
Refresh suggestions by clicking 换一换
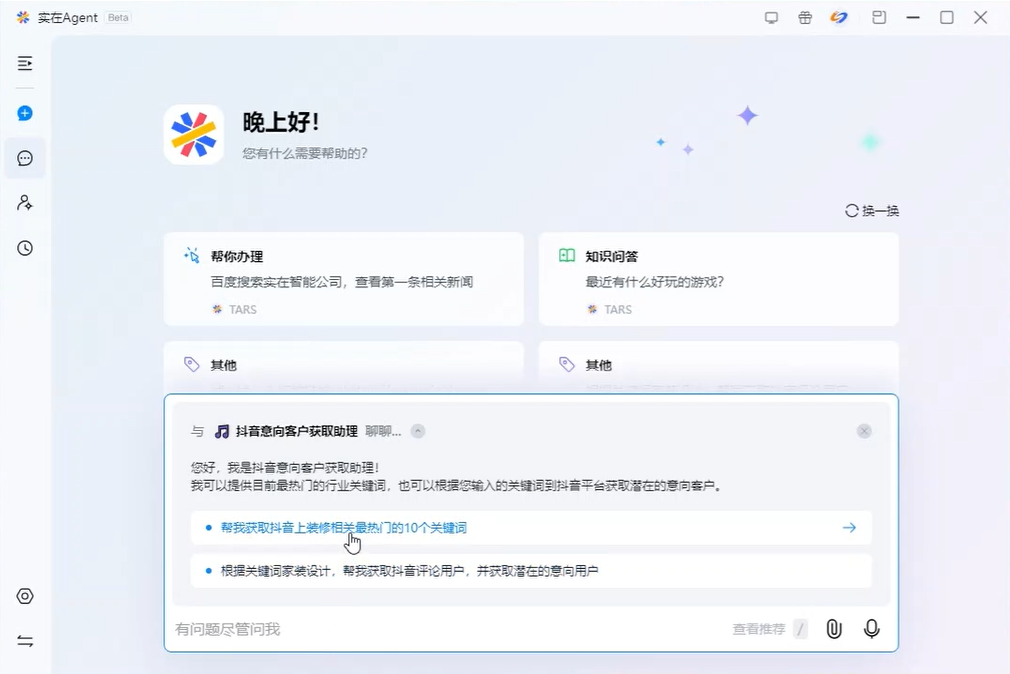click(x=871, y=210)
